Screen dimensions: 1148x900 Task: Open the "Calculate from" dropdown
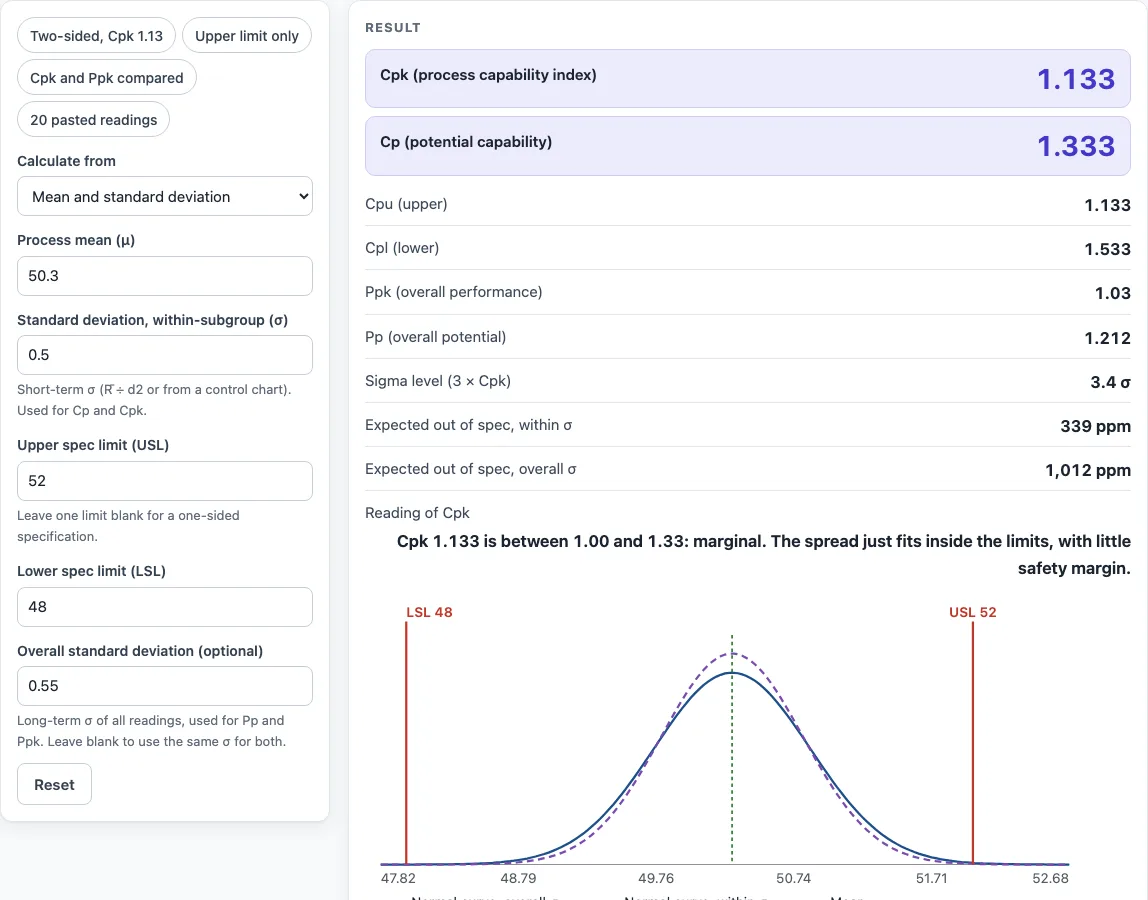(165, 196)
